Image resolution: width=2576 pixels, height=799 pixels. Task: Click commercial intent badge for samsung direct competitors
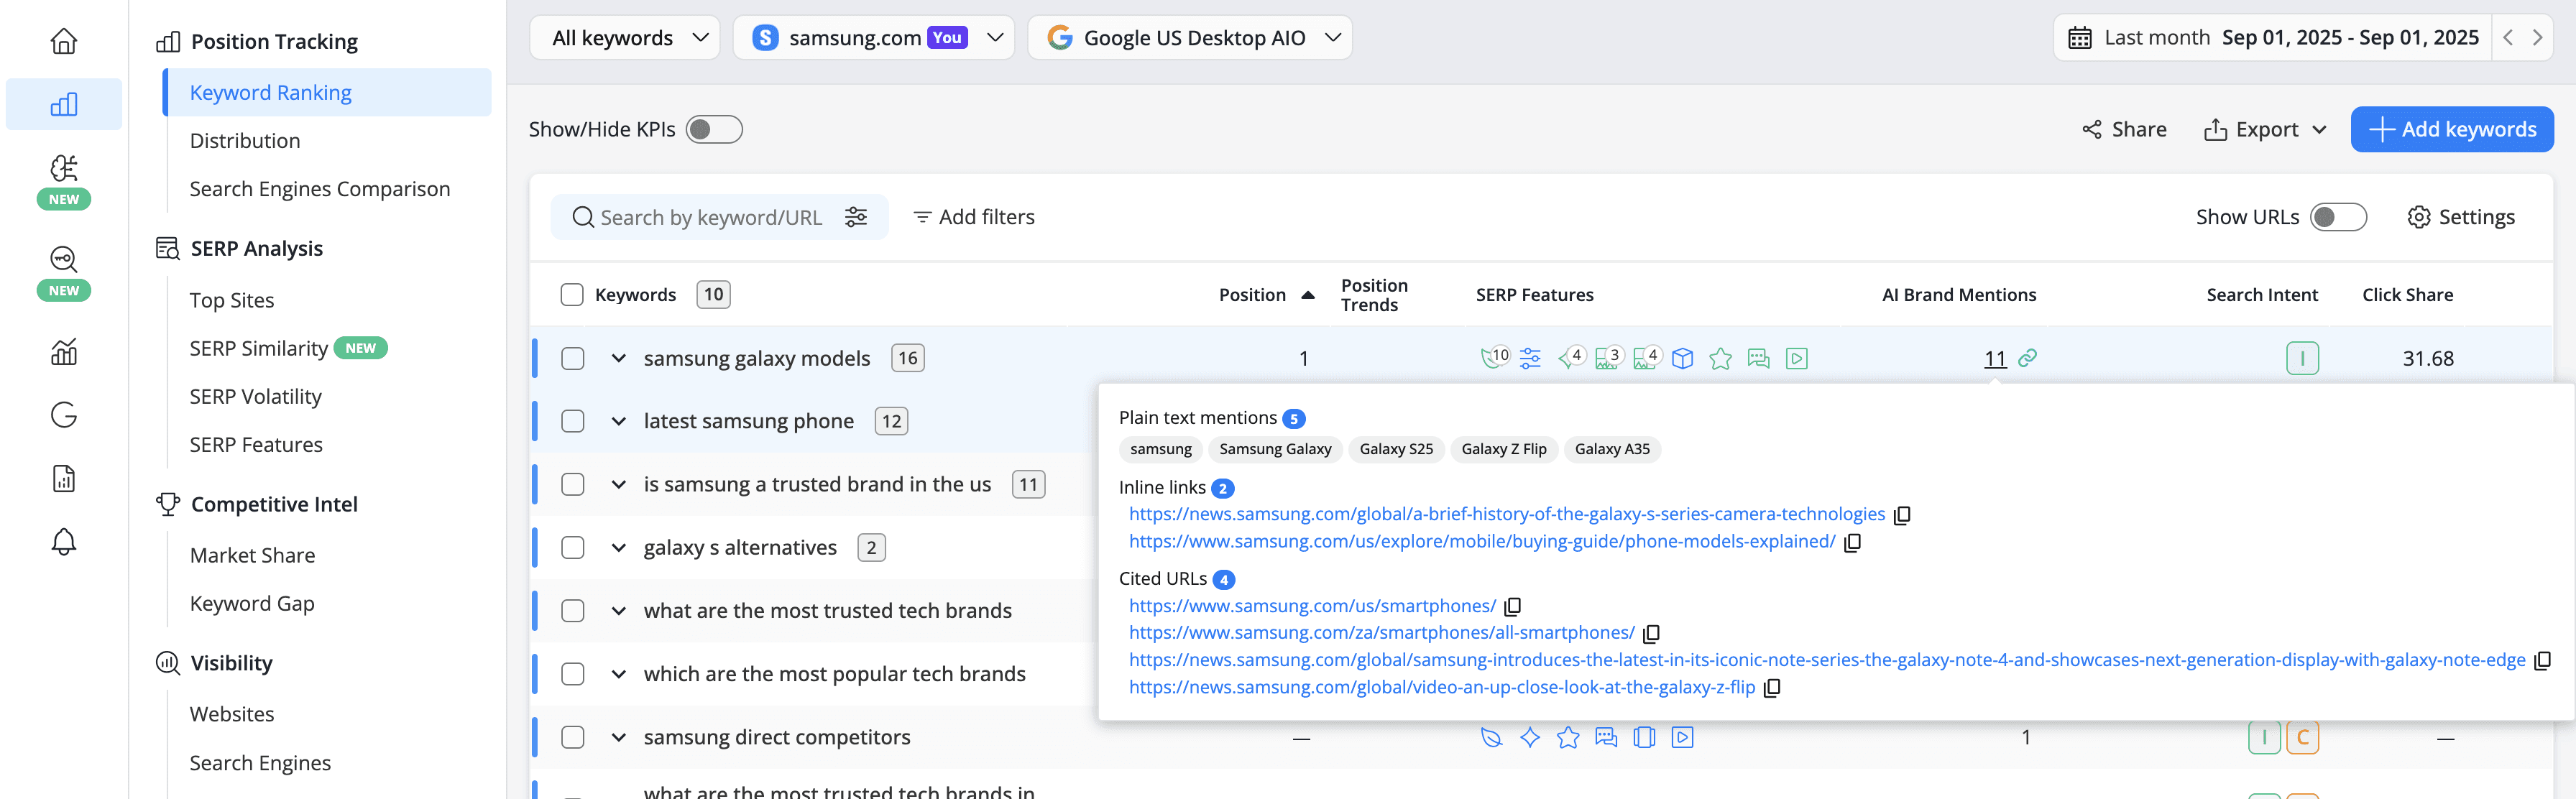pos(2302,737)
